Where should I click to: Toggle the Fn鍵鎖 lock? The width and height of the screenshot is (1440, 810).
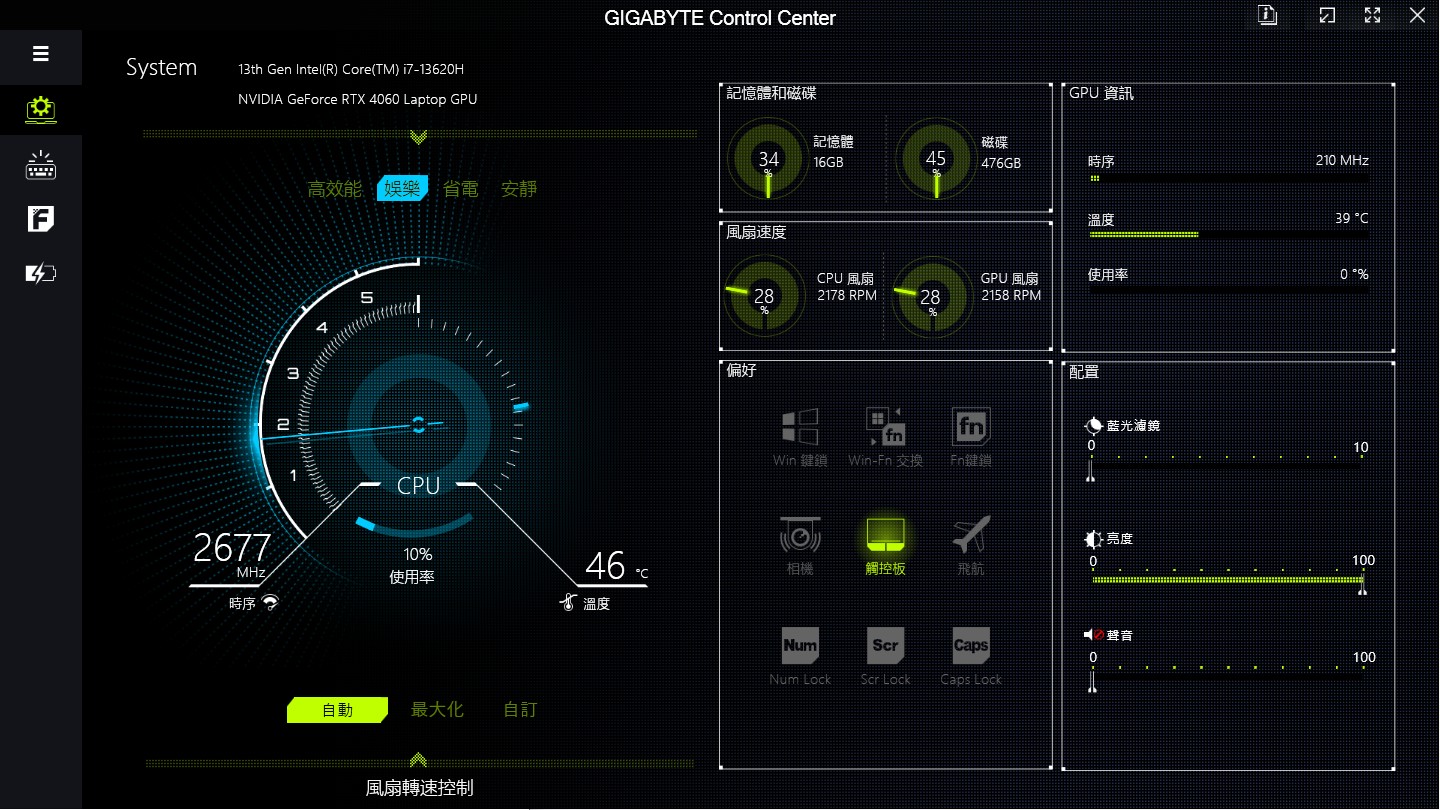point(971,437)
